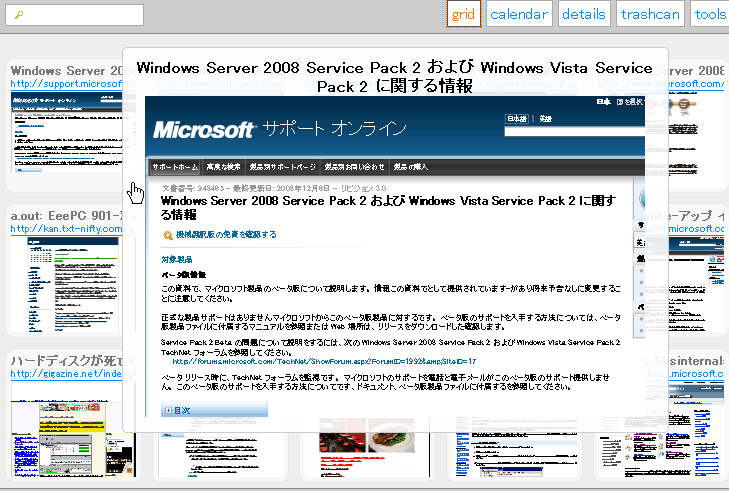Follow the www.microsoft.com link at right
The width and height of the screenshot is (729, 491).
click(661, 84)
